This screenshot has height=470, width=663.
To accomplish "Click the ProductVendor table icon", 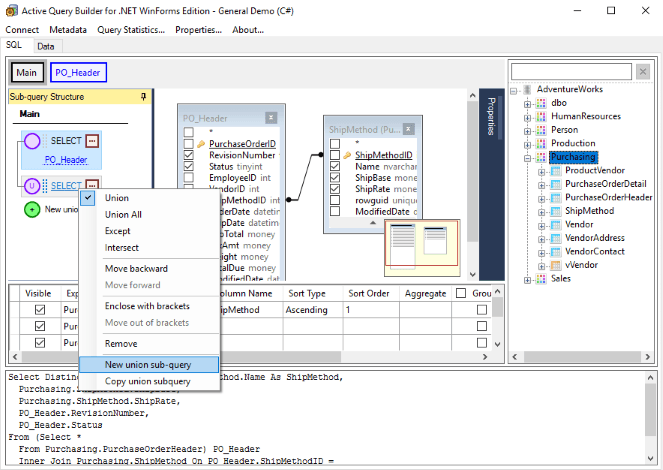I will click(556, 171).
